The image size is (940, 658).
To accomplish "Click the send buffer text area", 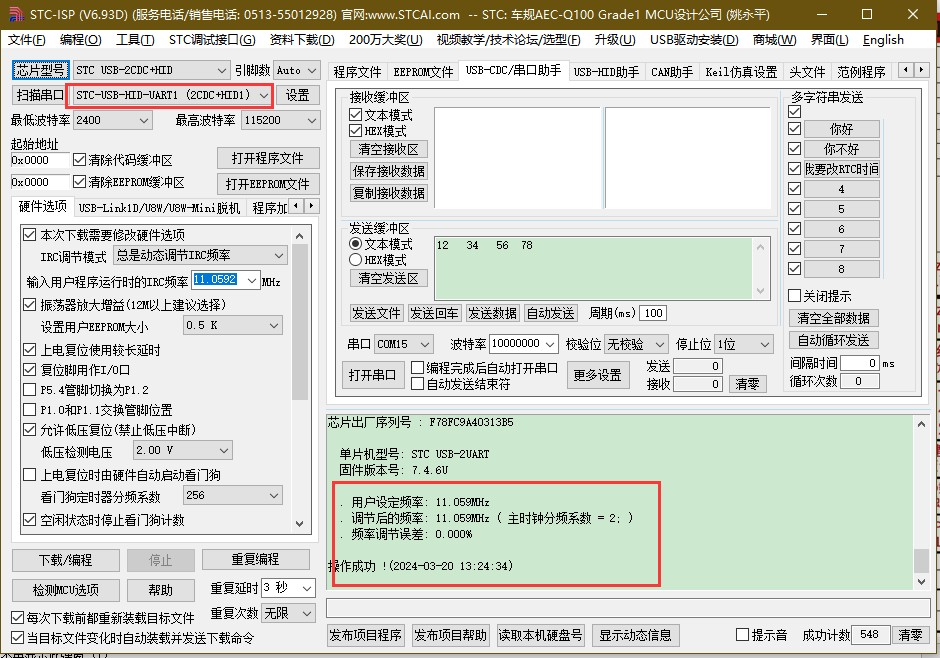I will coord(593,268).
